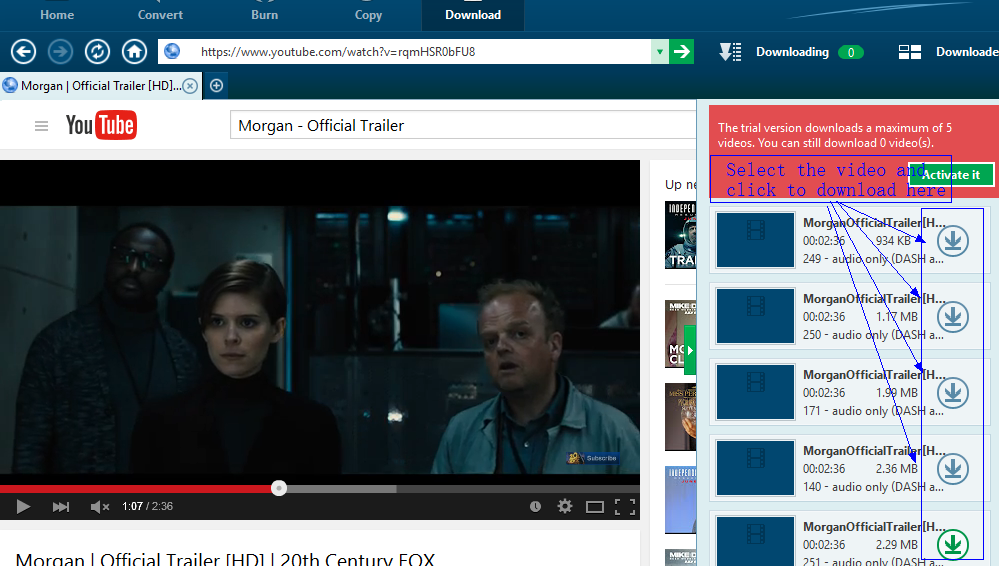Open the Downloading list
The height and width of the screenshot is (566, 999).
coord(791,52)
